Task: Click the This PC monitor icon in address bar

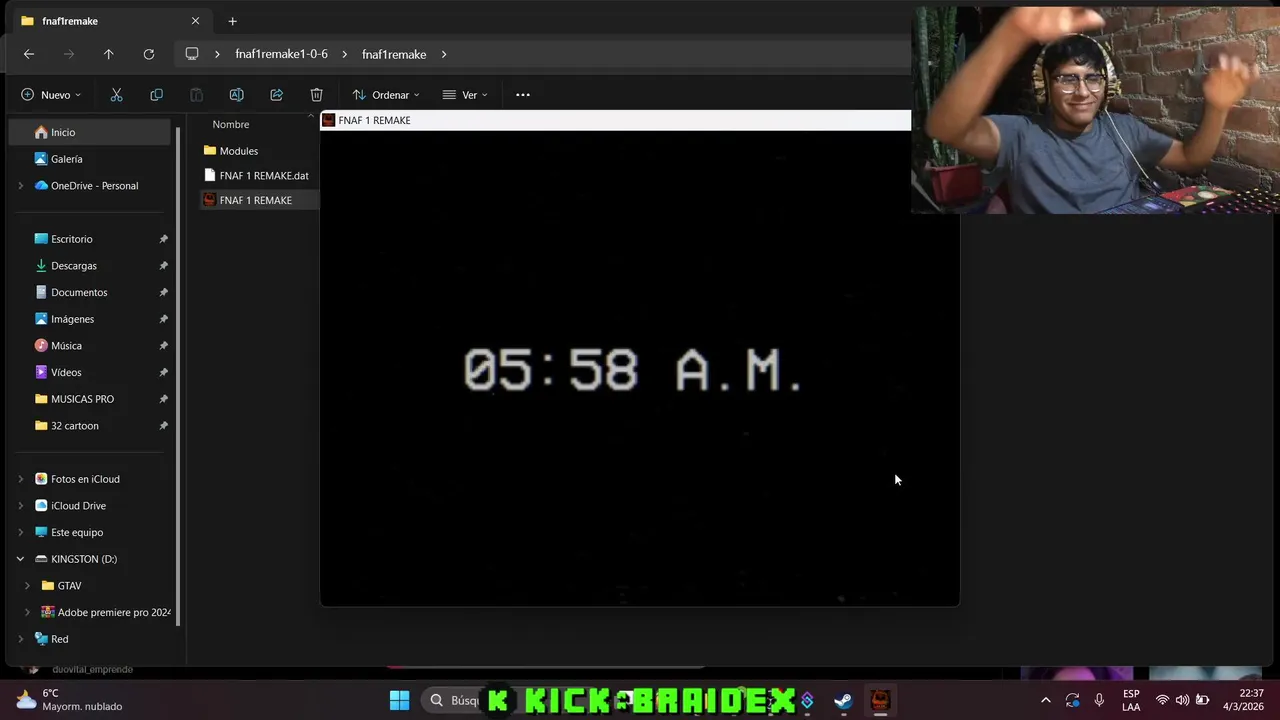Action: click(192, 54)
